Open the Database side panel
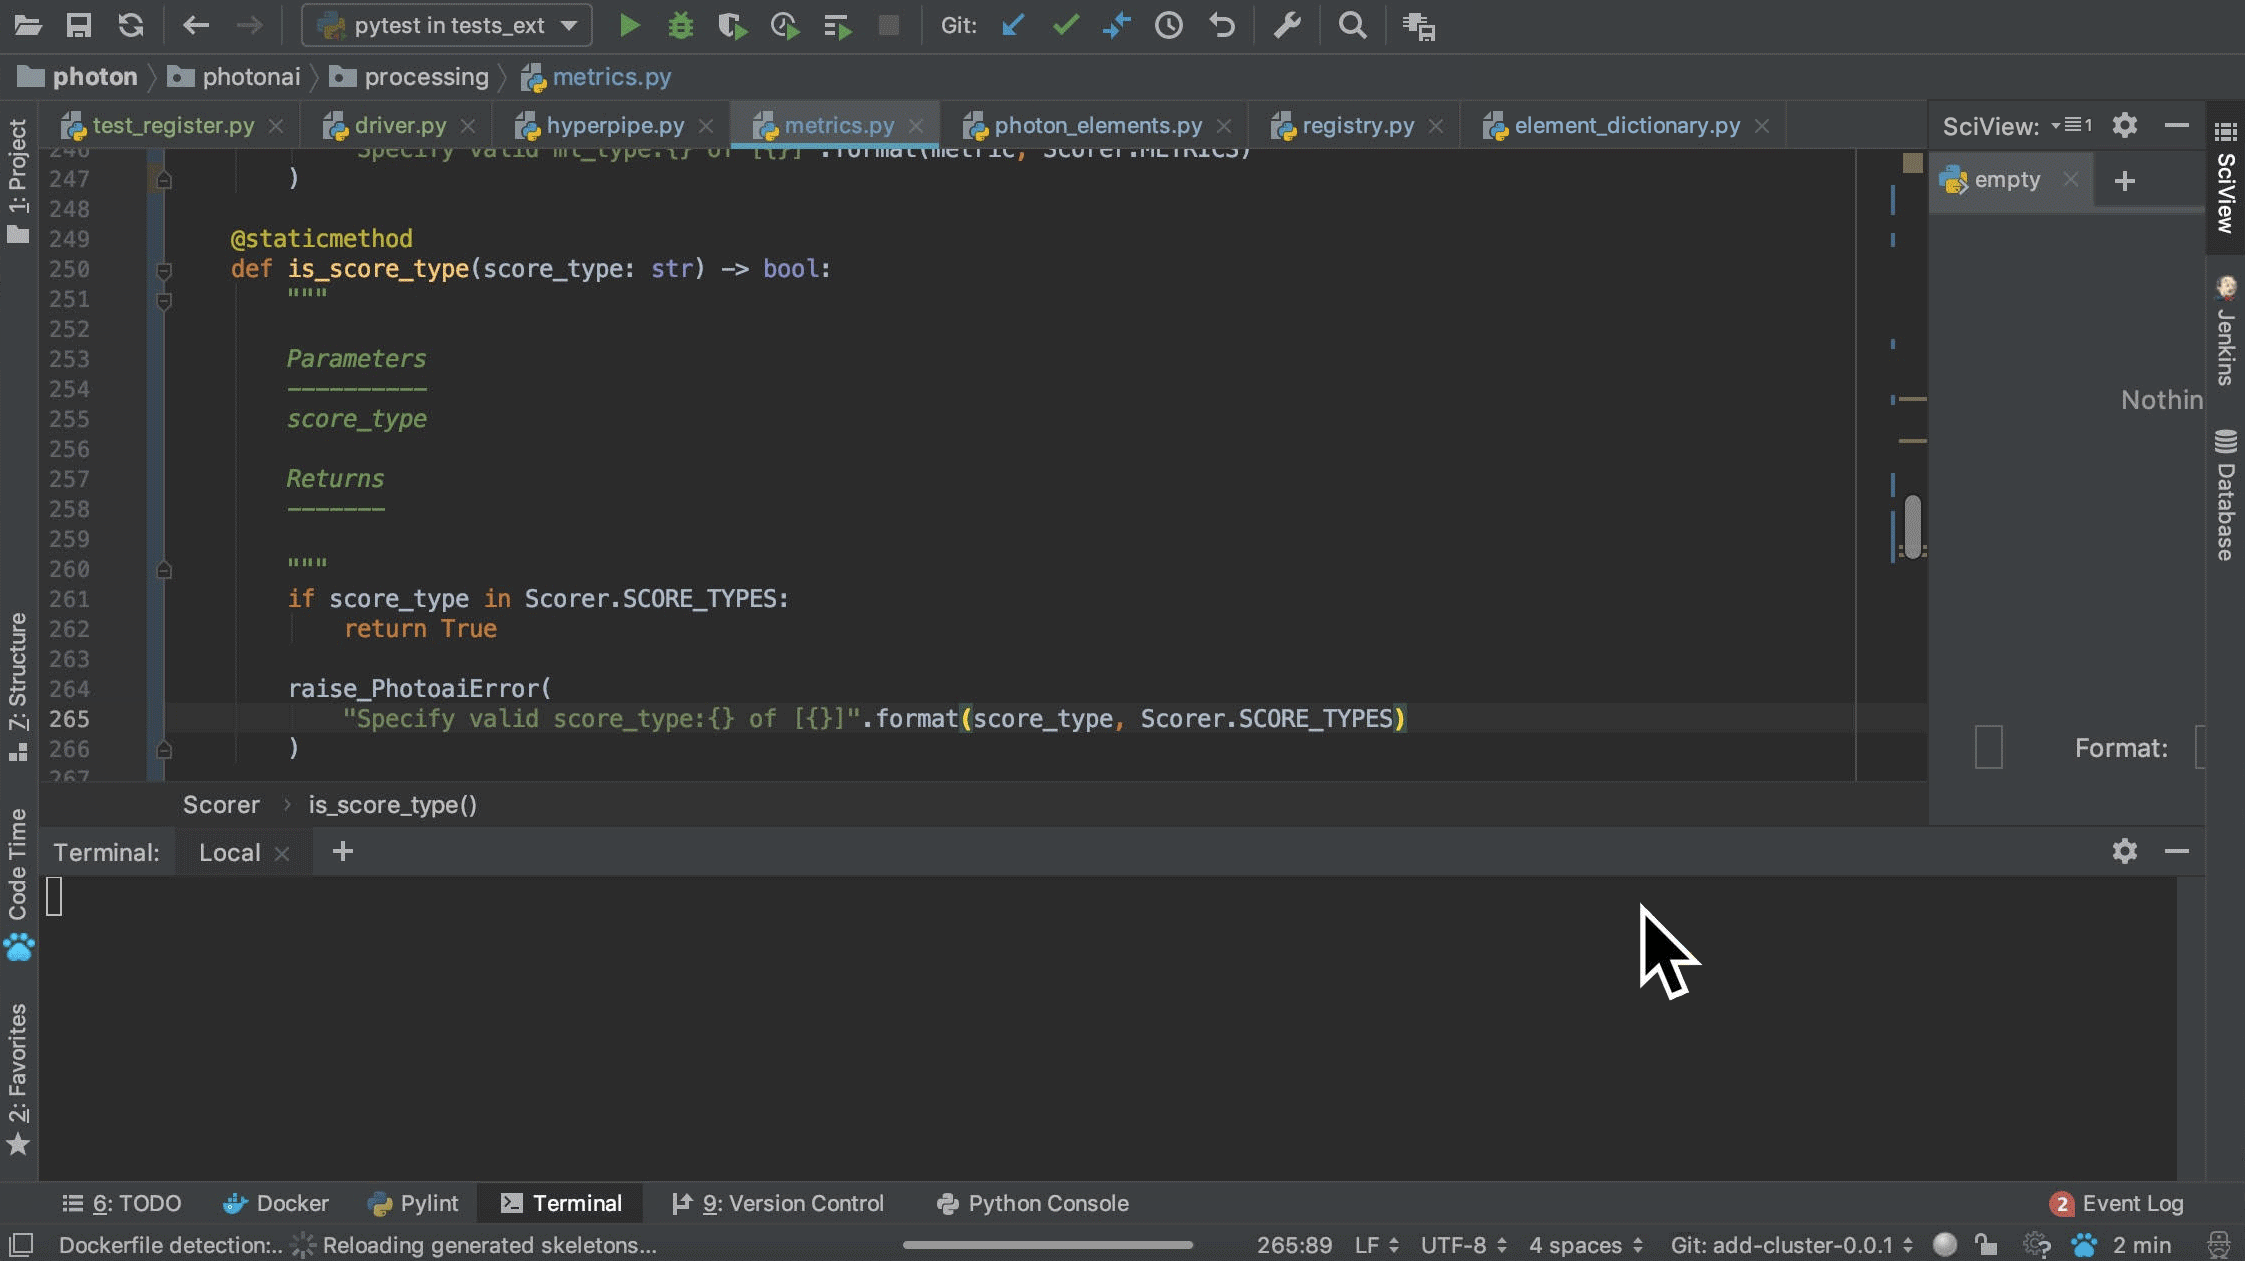 pos(2226,495)
